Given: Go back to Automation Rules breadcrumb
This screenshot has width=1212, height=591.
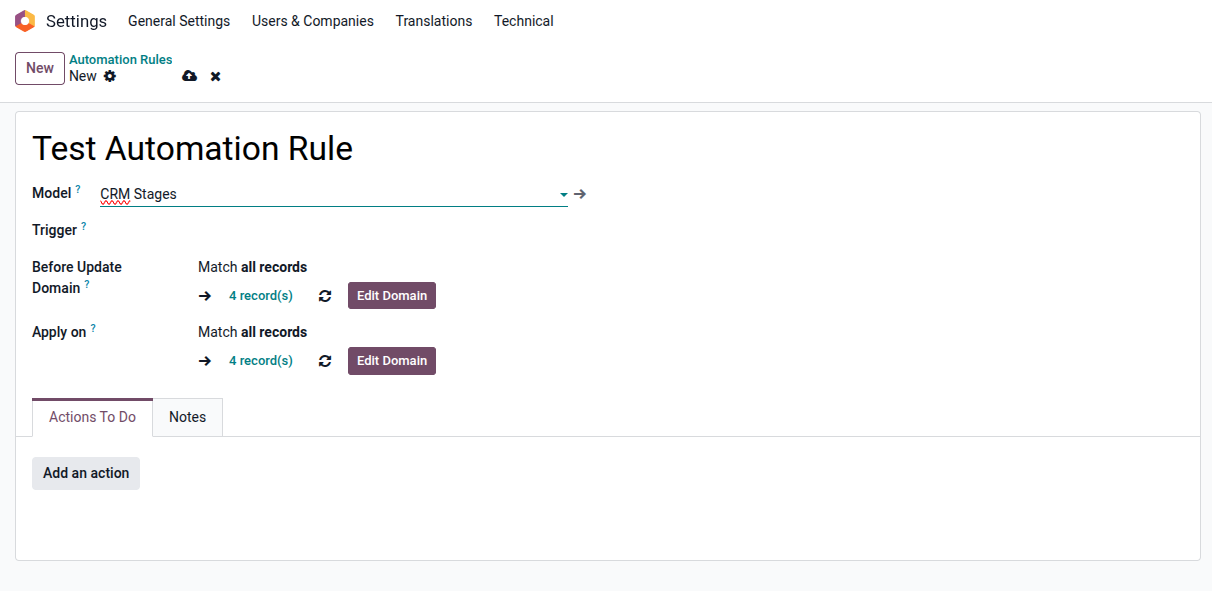Looking at the screenshot, I should click(x=120, y=60).
